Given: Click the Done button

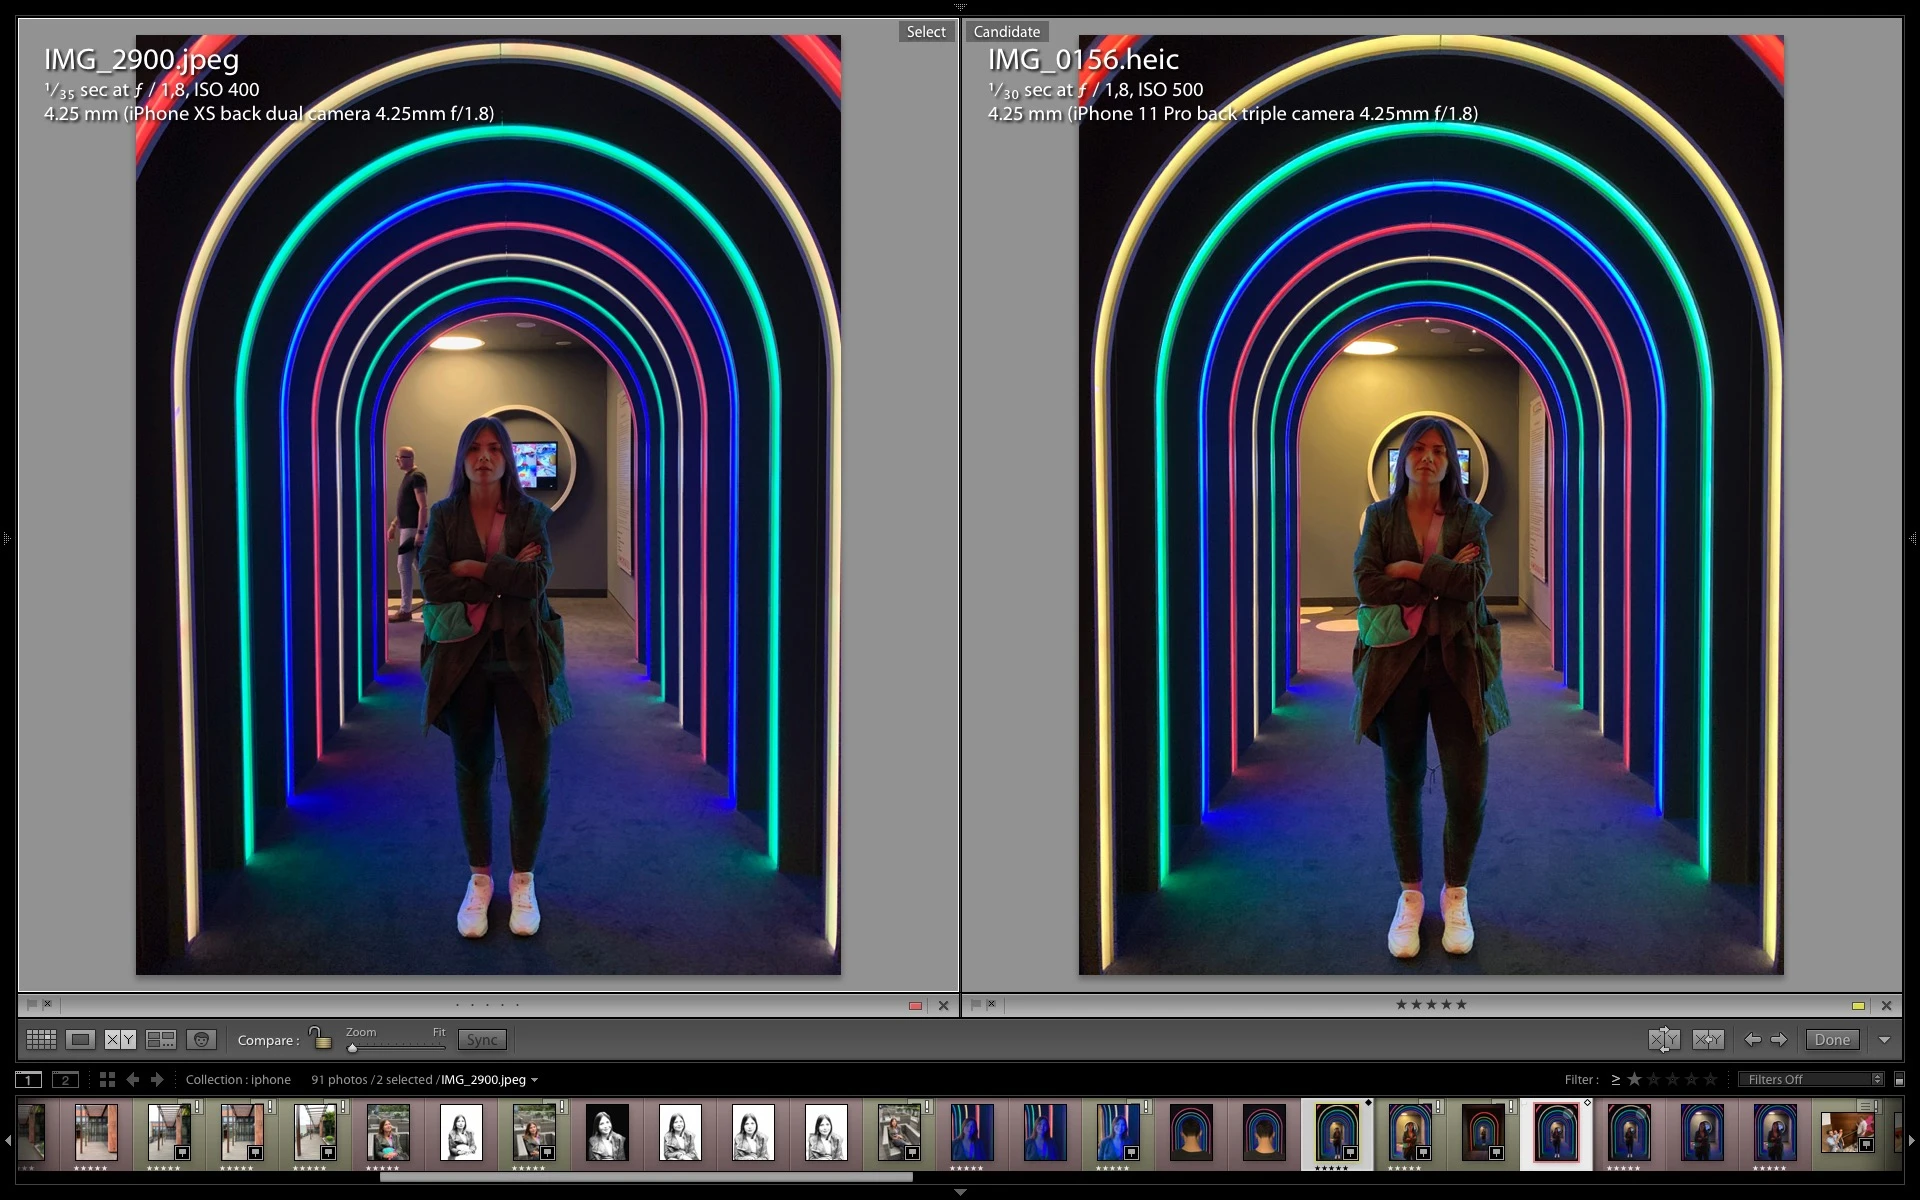Looking at the screenshot, I should (1832, 1040).
